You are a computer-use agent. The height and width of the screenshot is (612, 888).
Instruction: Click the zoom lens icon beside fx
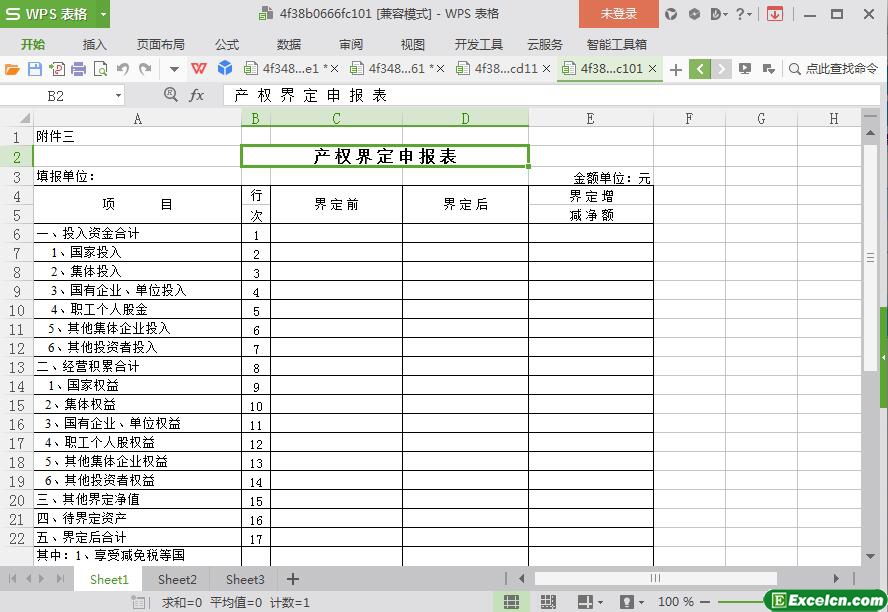point(170,95)
